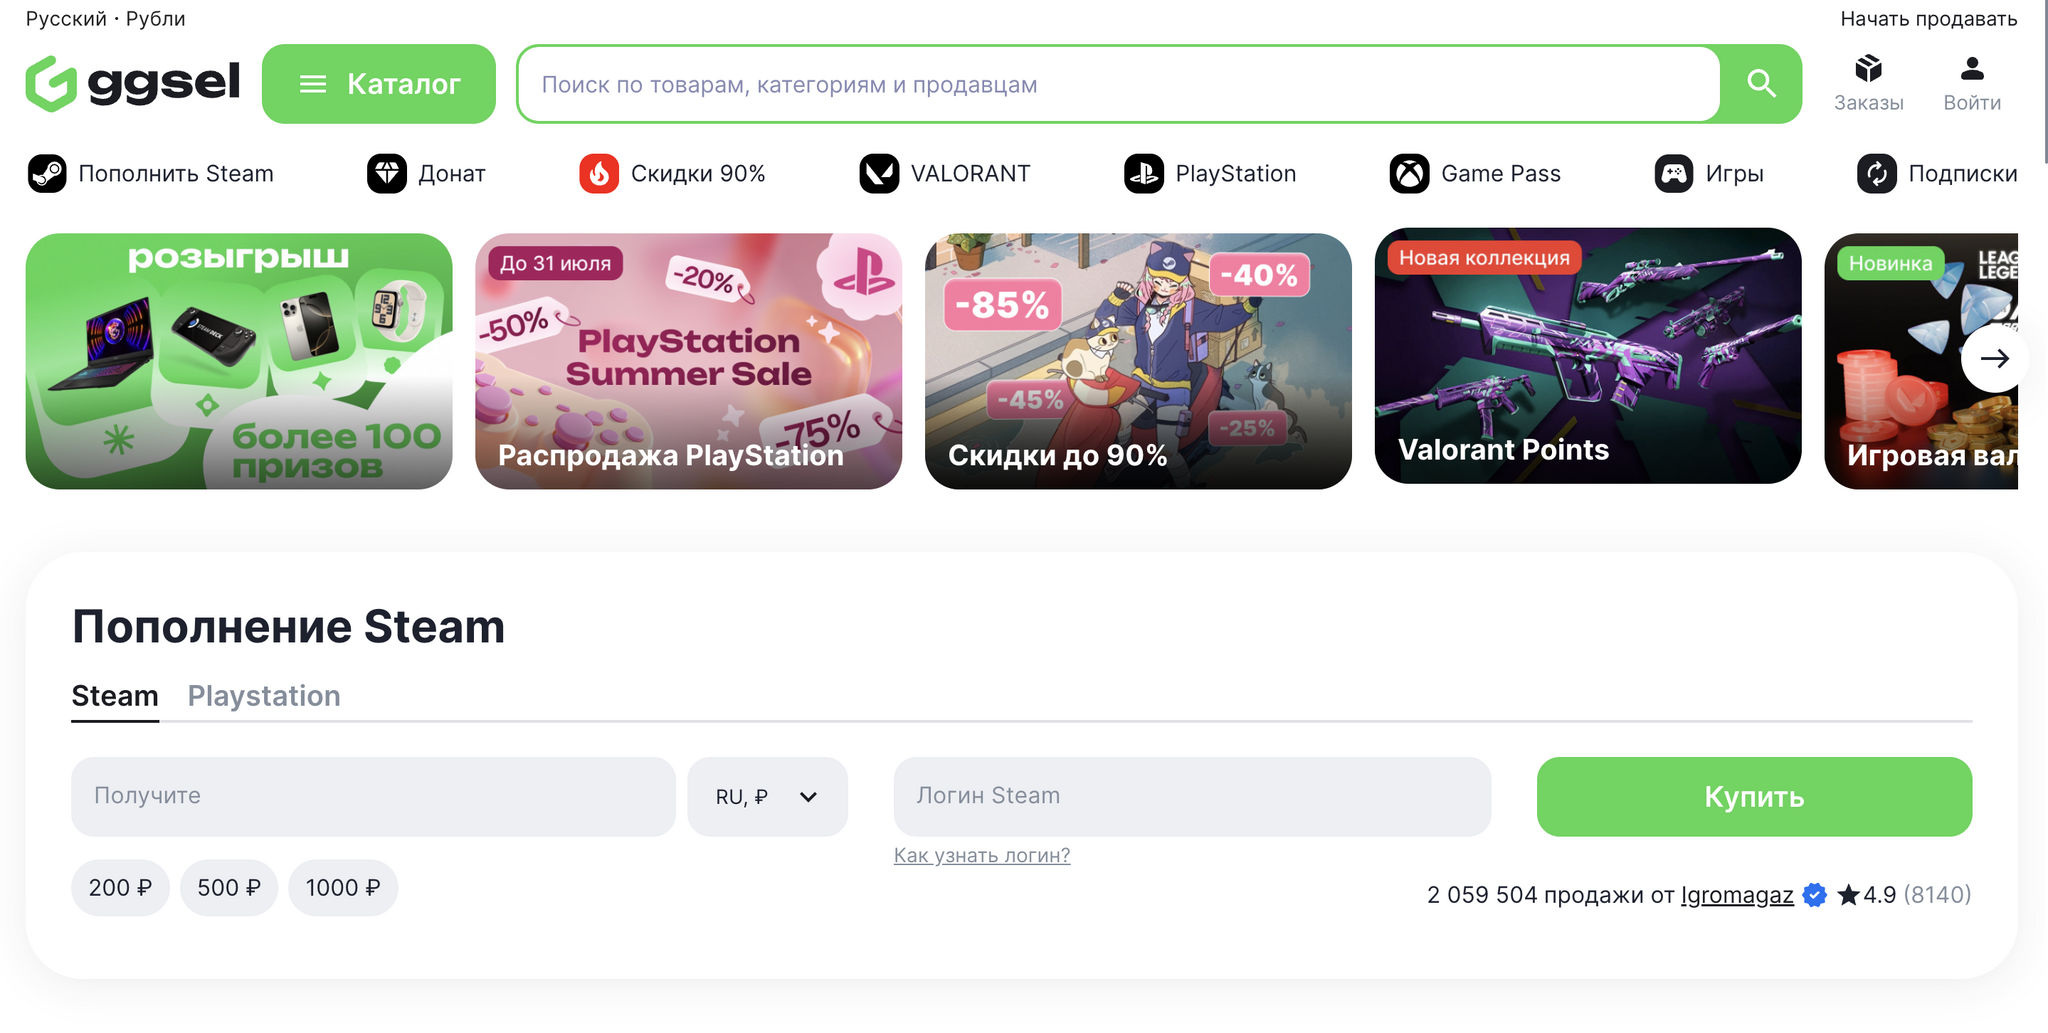Choose the 500 ₽ preset amount

coord(229,888)
